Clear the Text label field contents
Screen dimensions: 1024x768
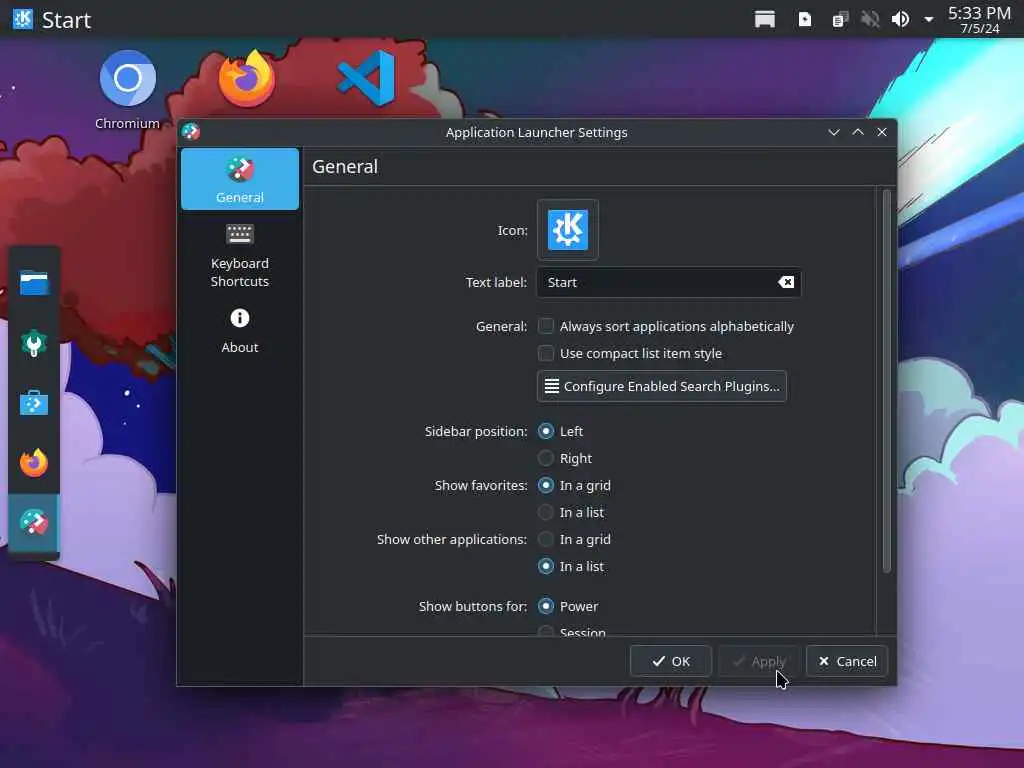[786, 282]
